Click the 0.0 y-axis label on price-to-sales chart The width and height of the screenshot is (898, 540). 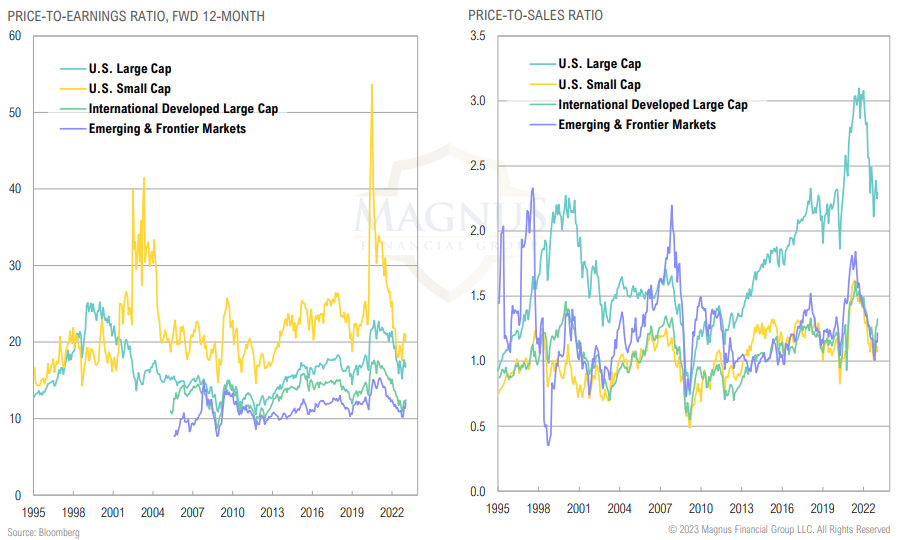(x=477, y=491)
